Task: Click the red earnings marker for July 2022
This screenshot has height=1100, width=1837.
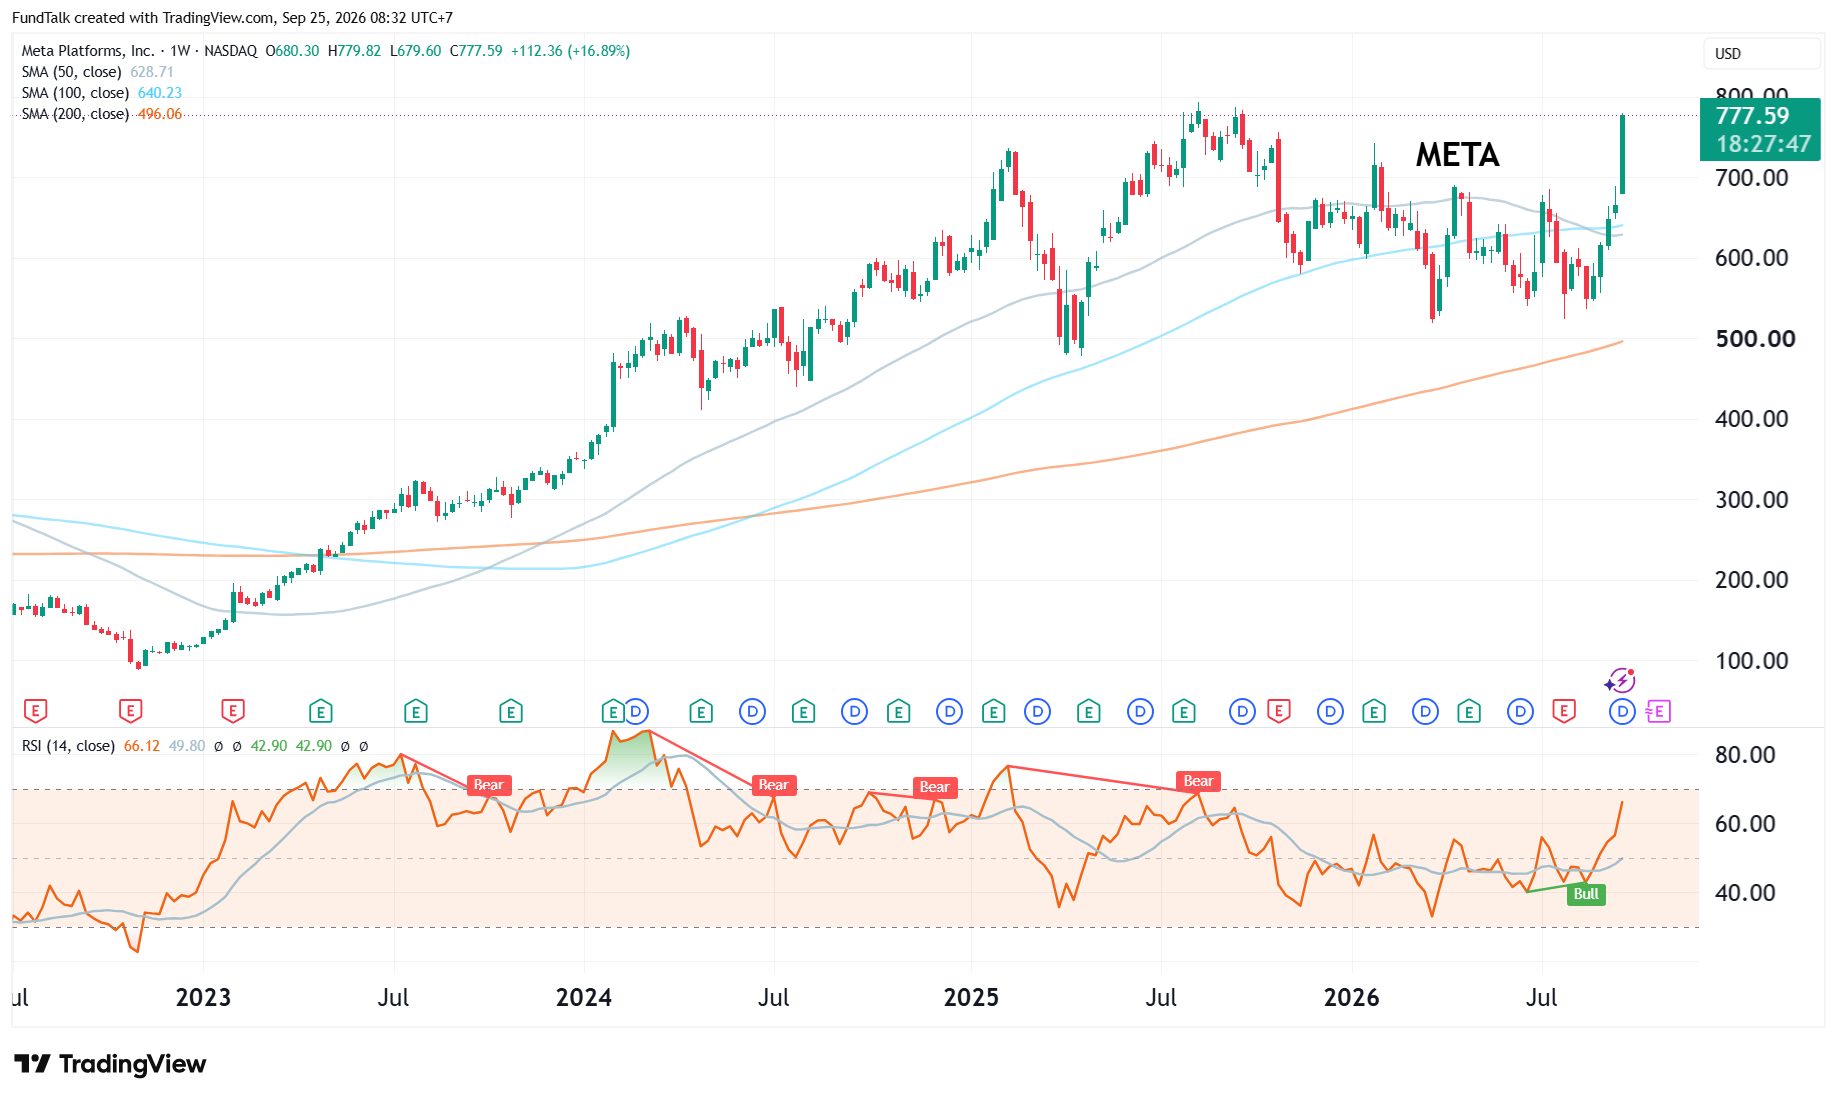Action: (35, 712)
